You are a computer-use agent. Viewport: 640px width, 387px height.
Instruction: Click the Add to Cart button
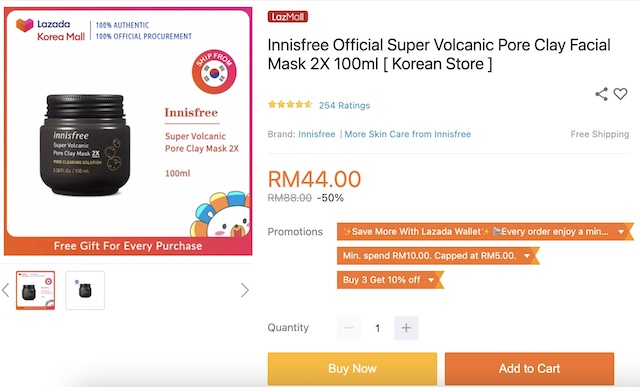[x=529, y=369]
